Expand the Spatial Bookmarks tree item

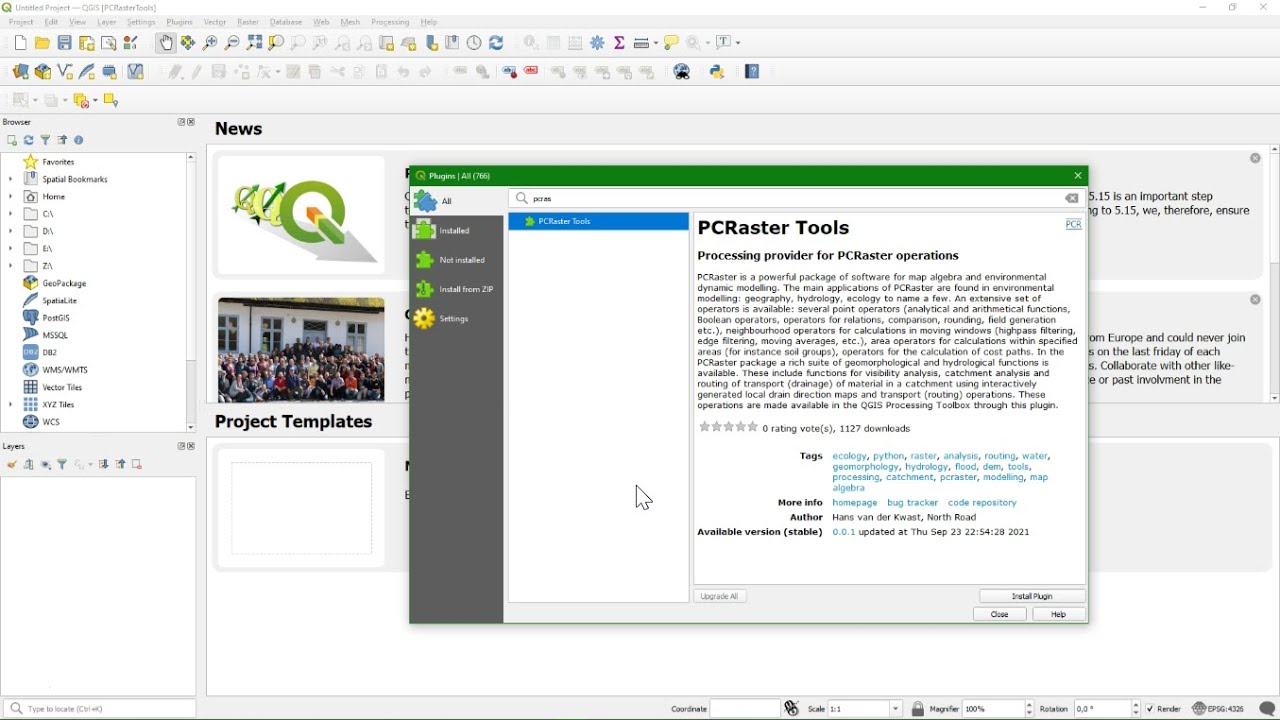(11, 179)
